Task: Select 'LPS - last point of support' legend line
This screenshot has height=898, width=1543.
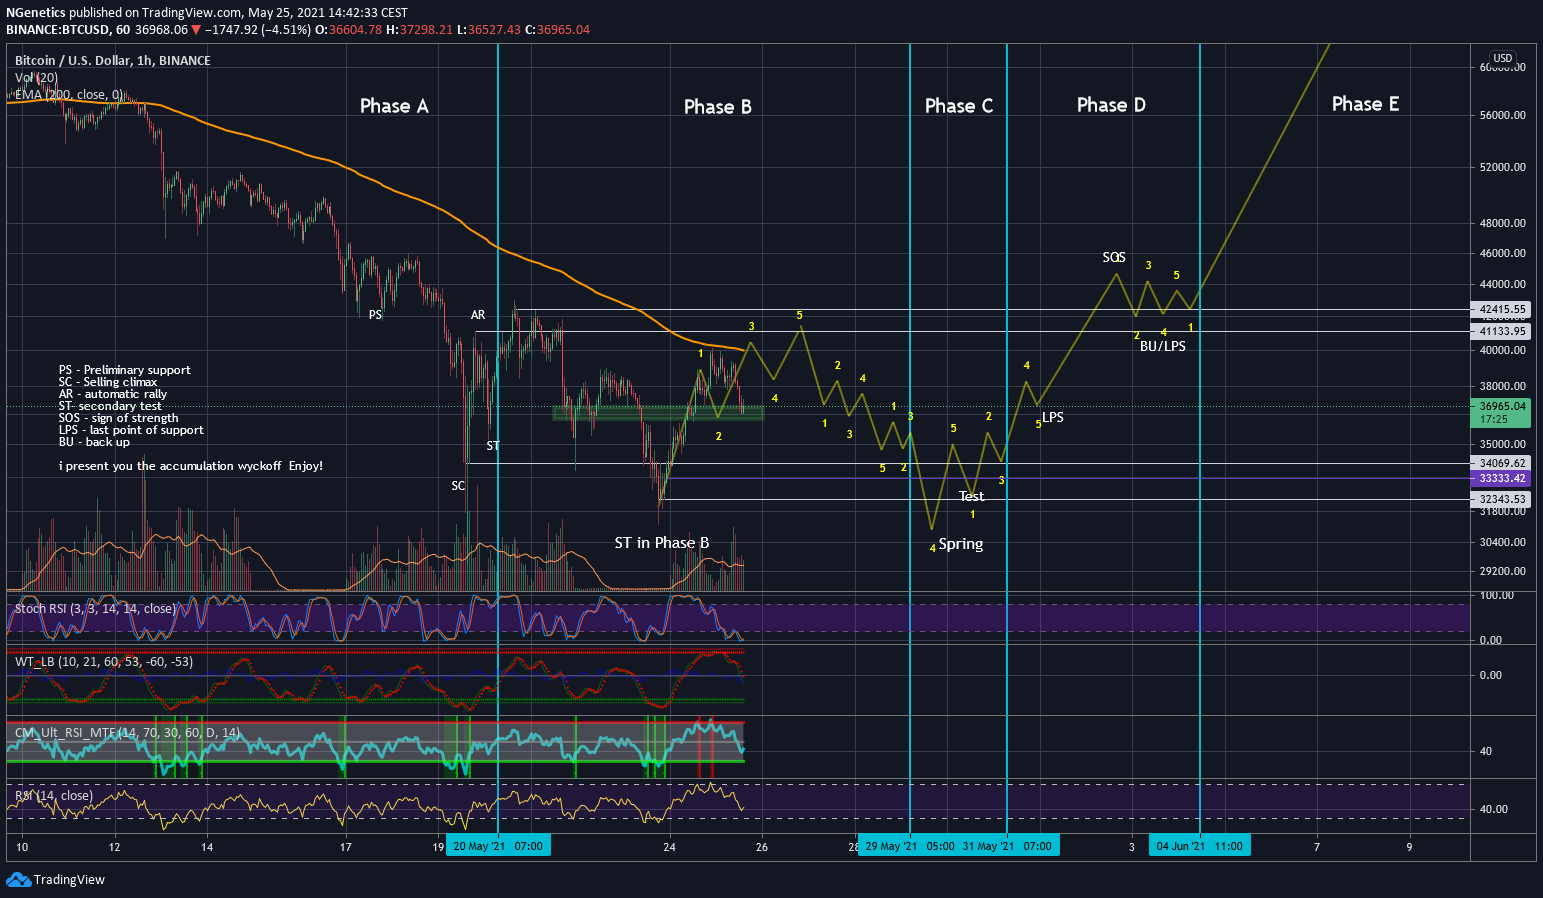Action: [131, 430]
